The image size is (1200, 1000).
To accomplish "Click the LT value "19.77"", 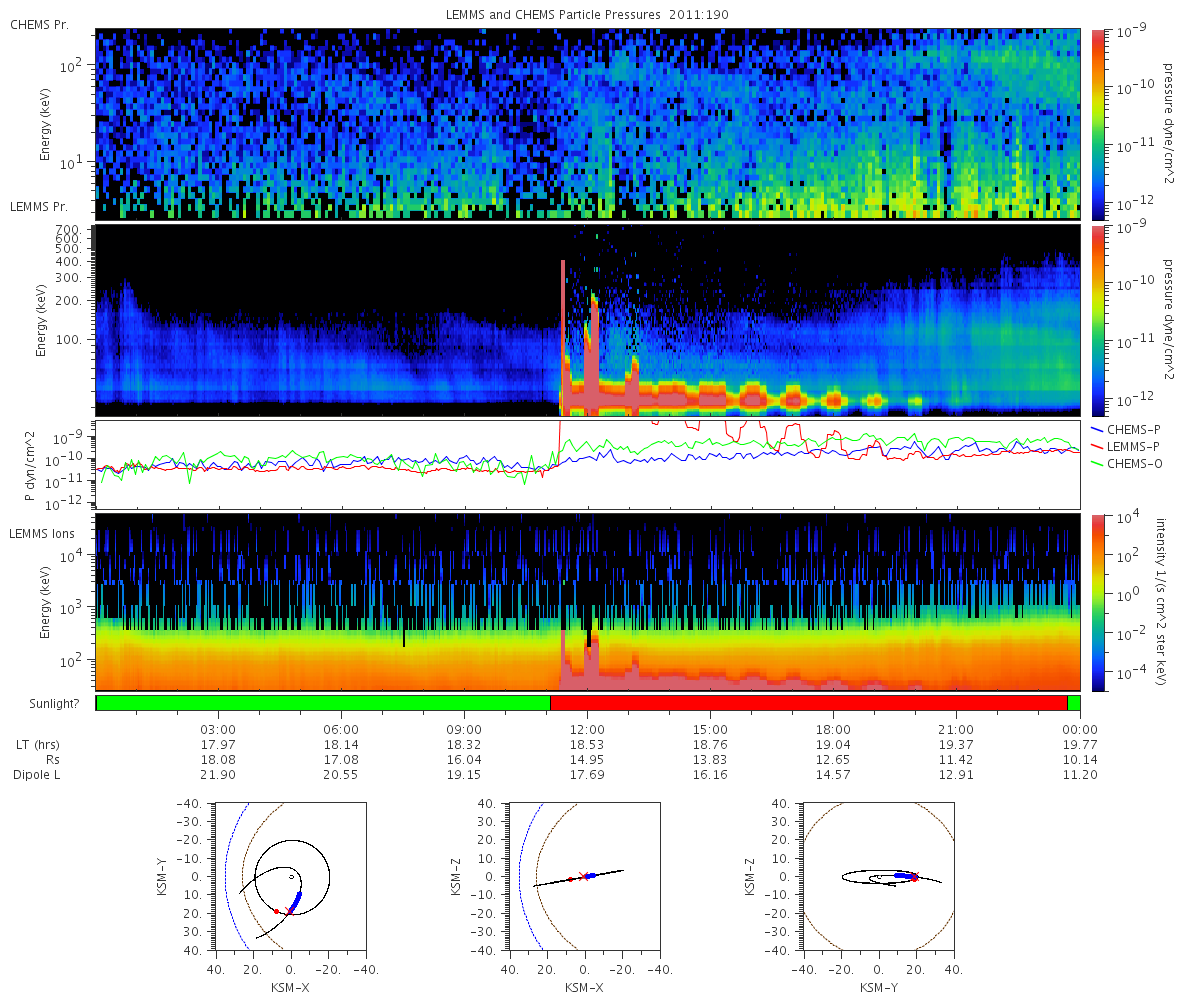I will pyautogui.click(x=1080, y=745).
